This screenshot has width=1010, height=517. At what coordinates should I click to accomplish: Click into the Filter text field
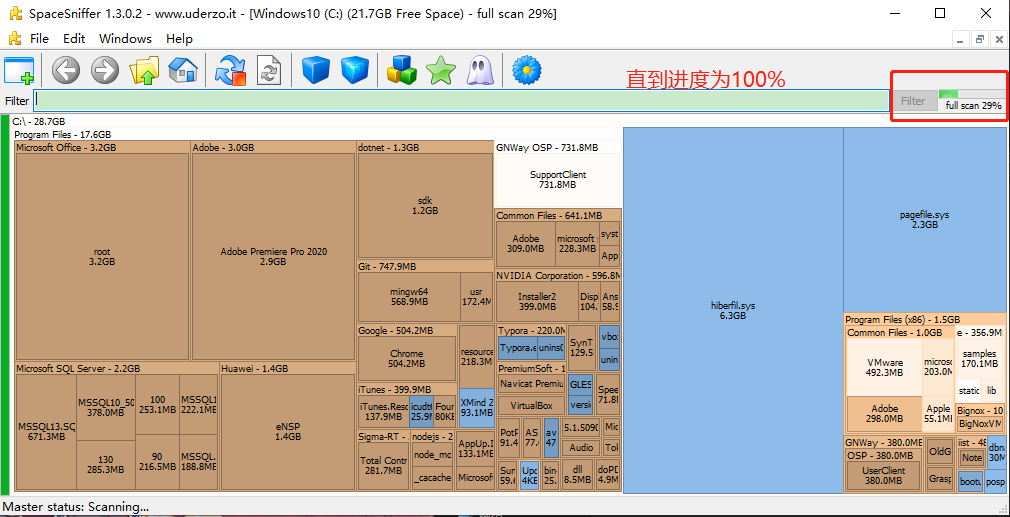click(x=461, y=101)
